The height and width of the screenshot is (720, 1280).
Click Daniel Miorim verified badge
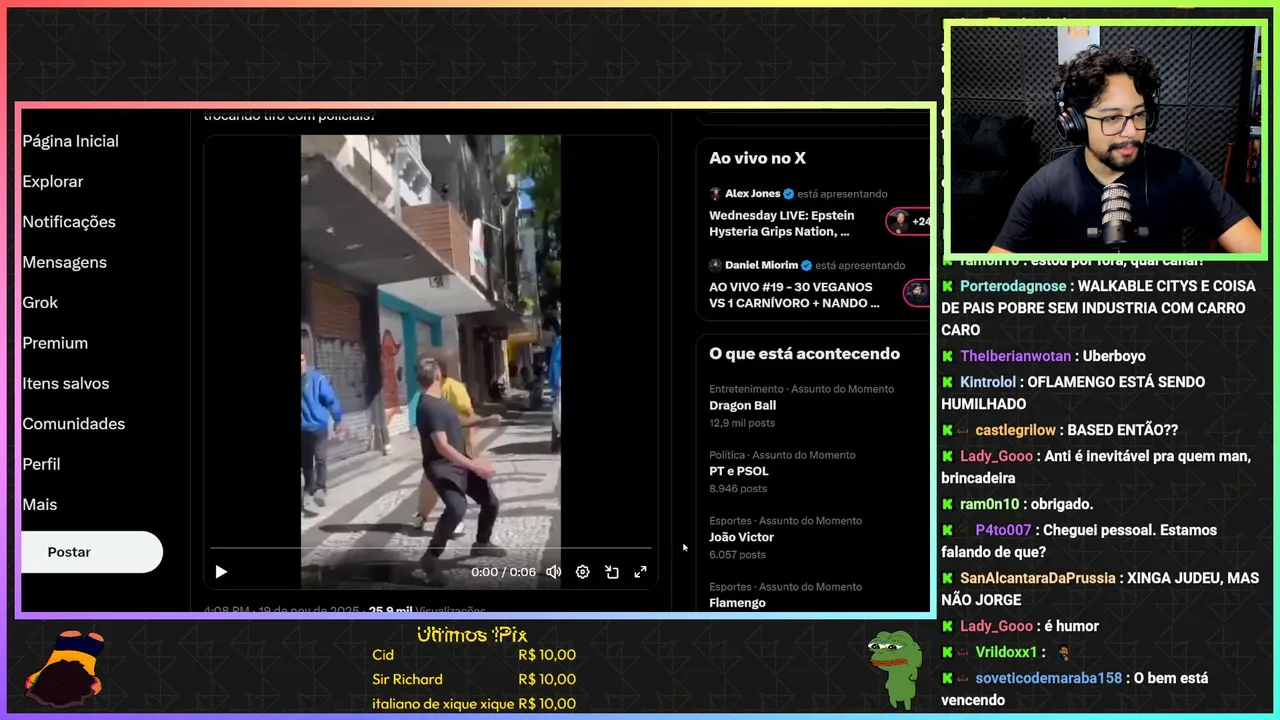[806, 266]
